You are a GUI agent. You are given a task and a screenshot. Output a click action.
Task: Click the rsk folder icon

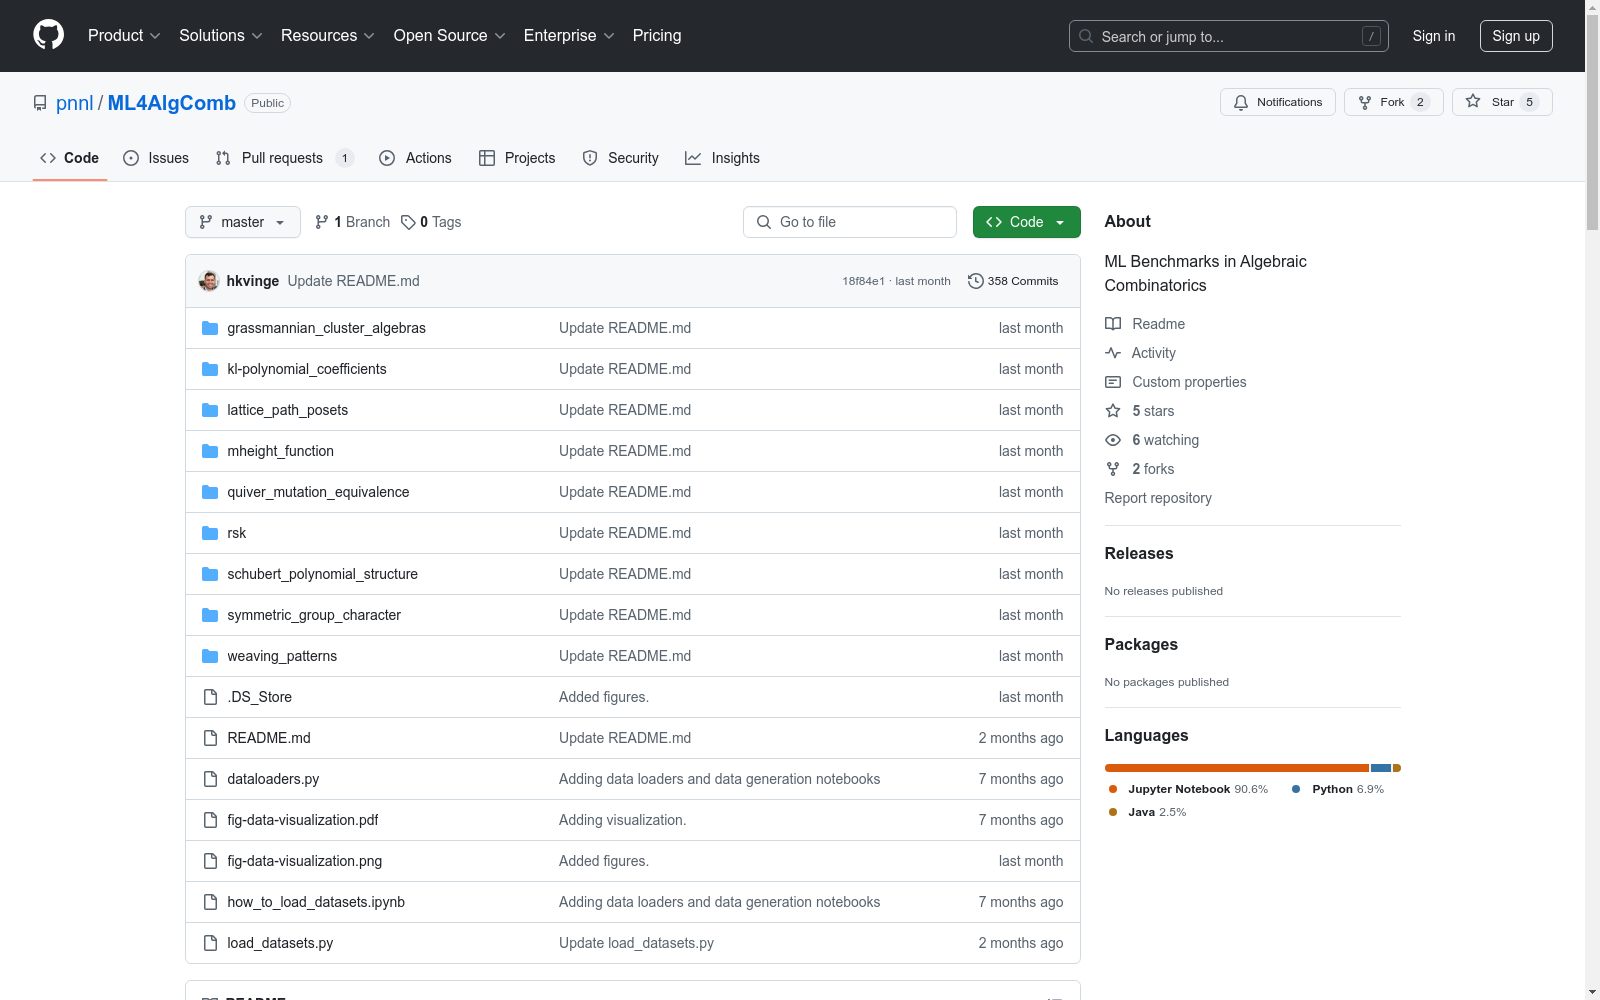pos(210,533)
